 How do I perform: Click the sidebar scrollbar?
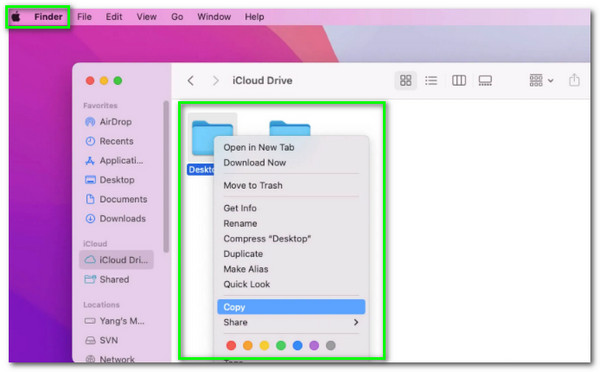pos(166,176)
